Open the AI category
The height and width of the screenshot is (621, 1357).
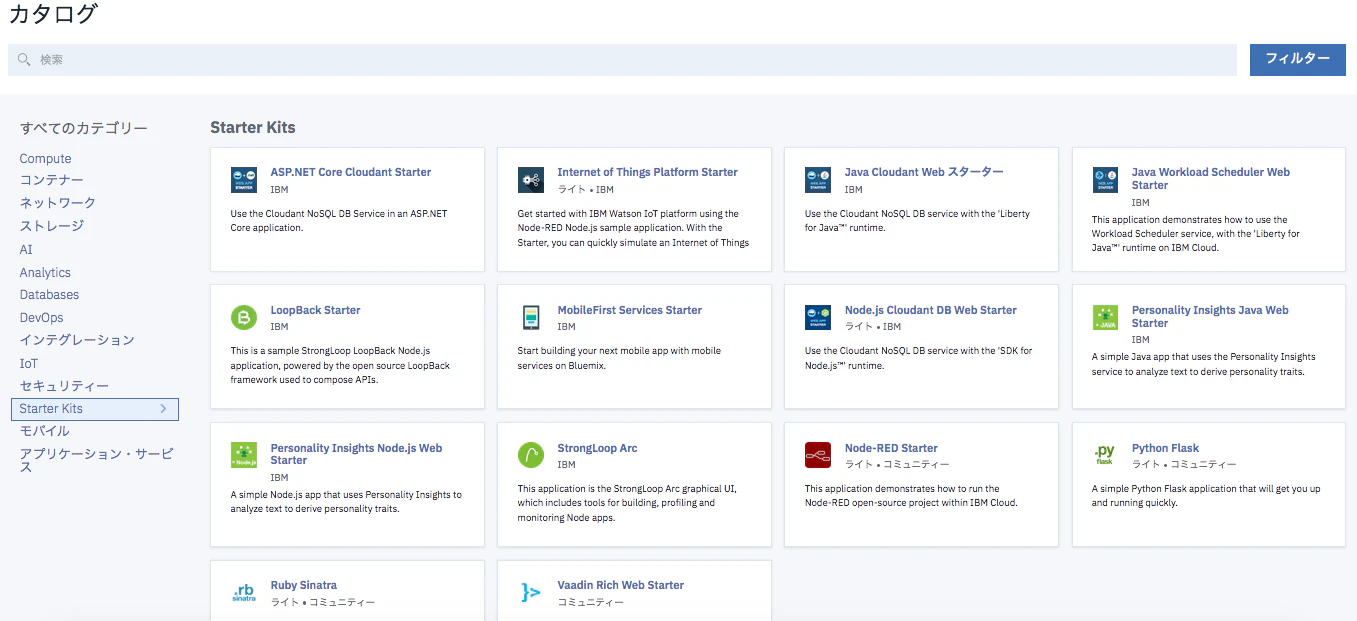coord(26,250)
